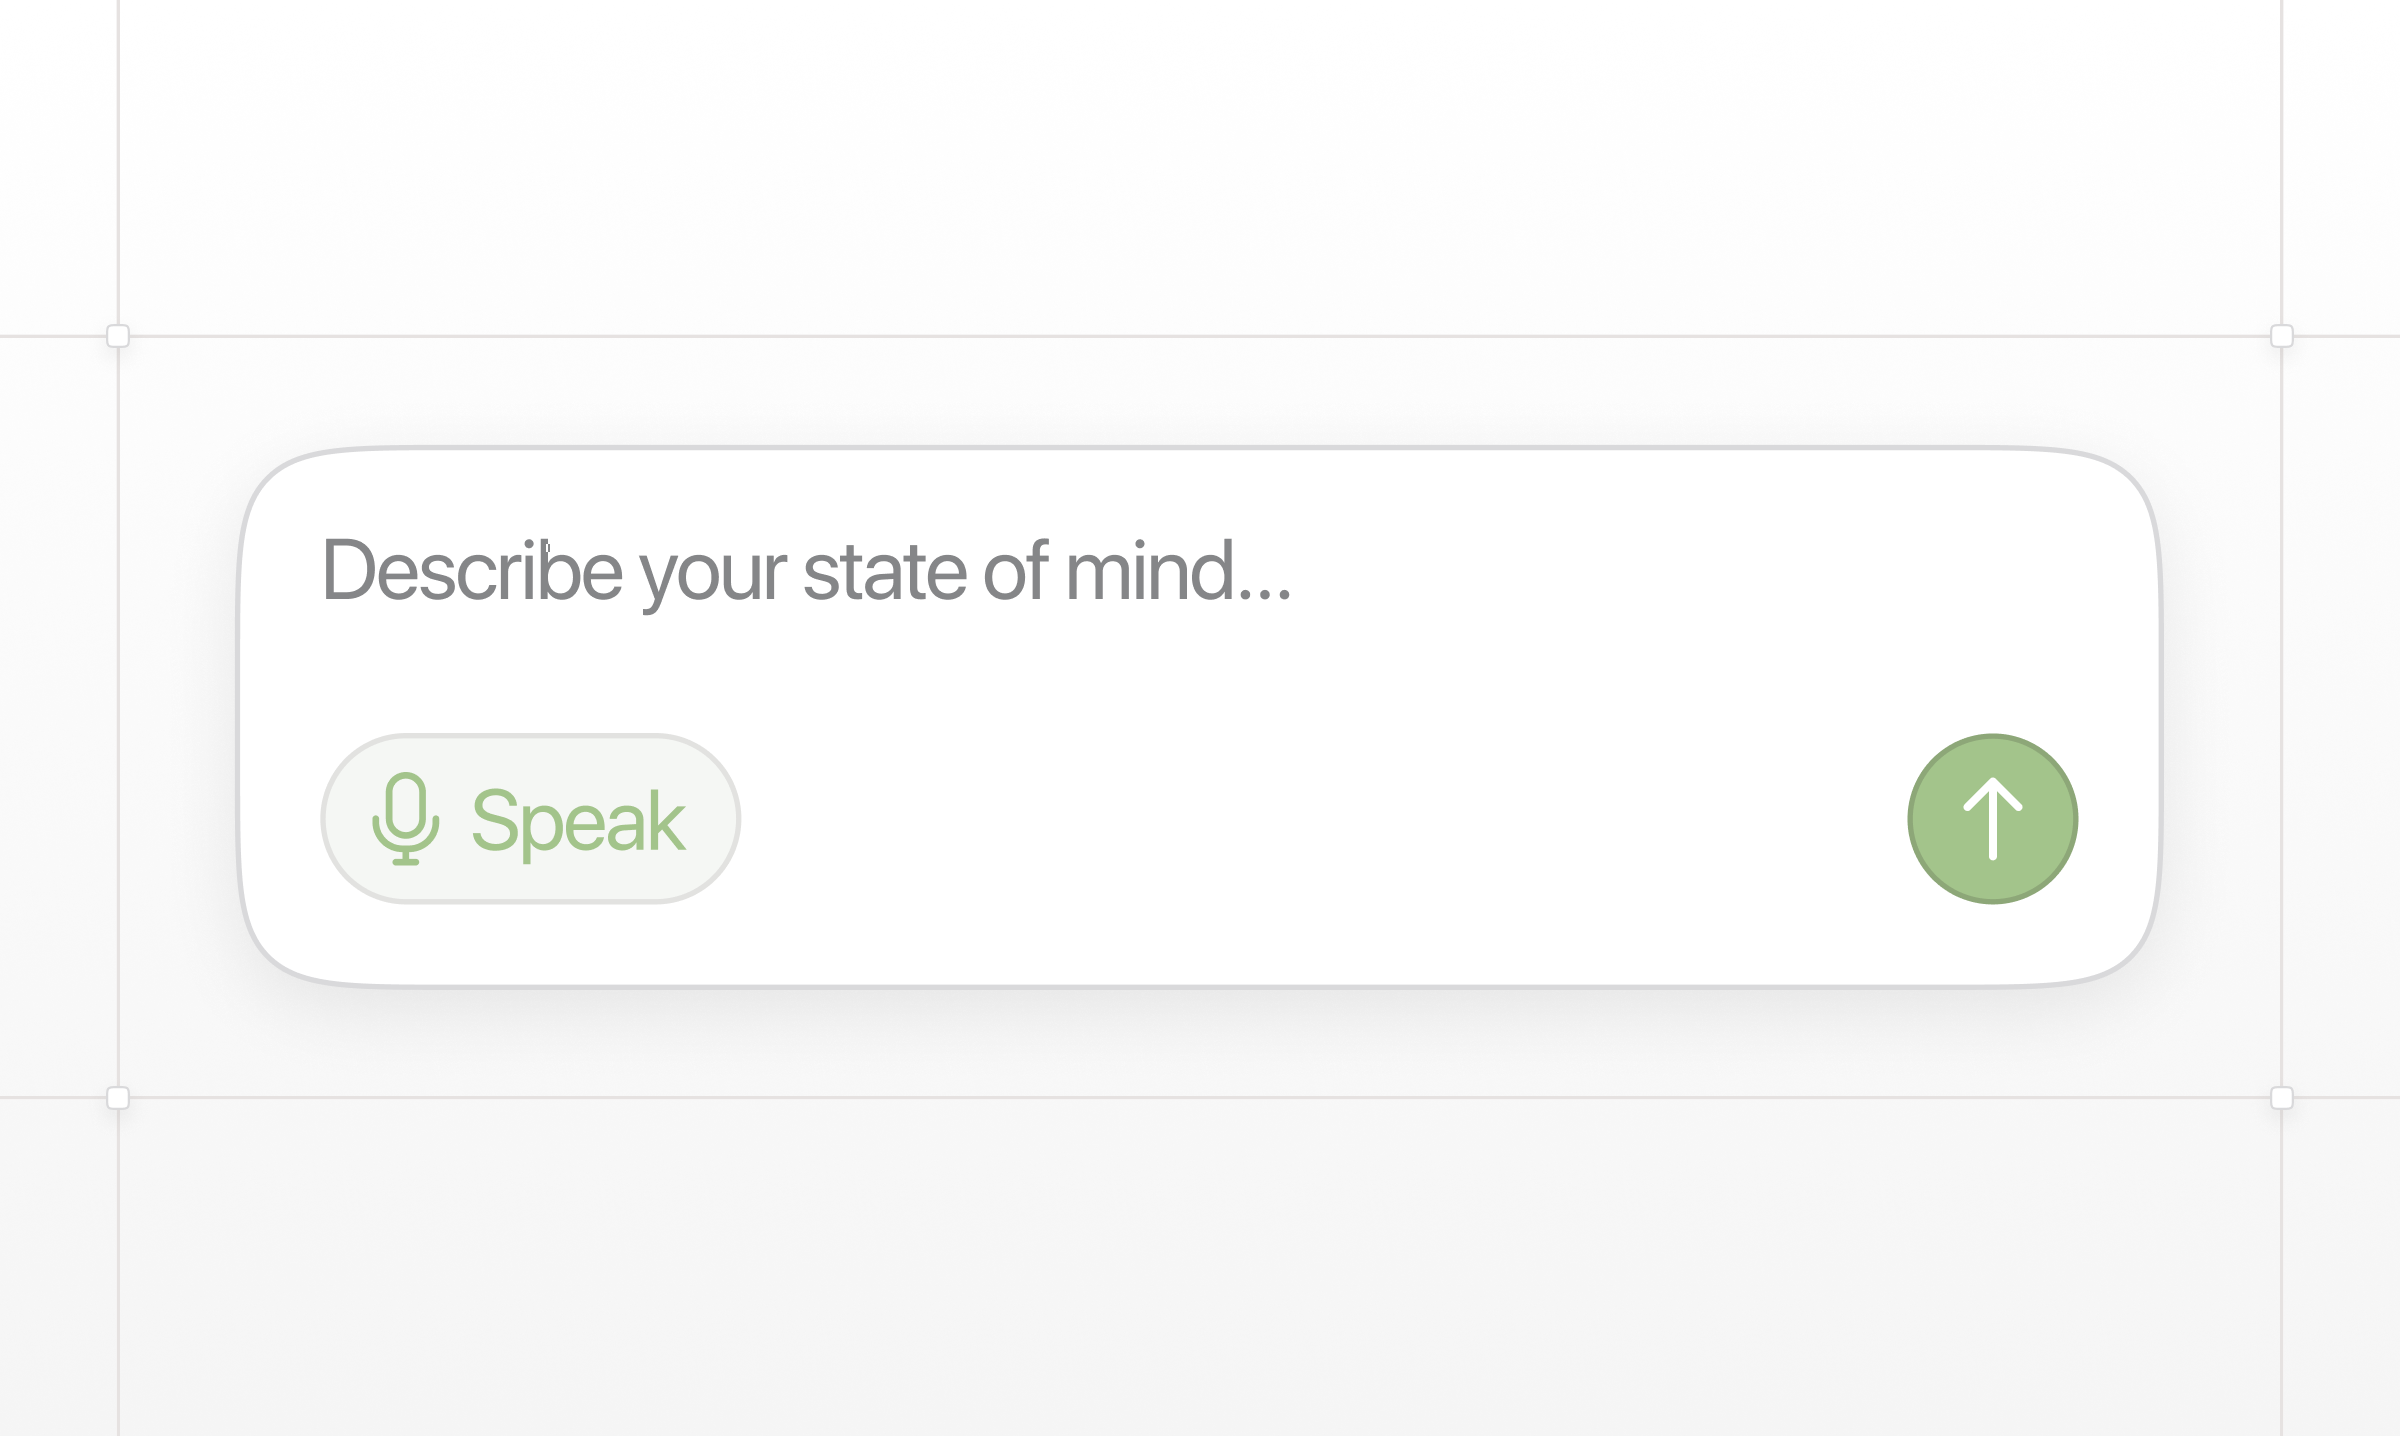2400x1436 pixels.
Task: Click the upper horizontal guide line
Action: click(x=1200, y=336)
